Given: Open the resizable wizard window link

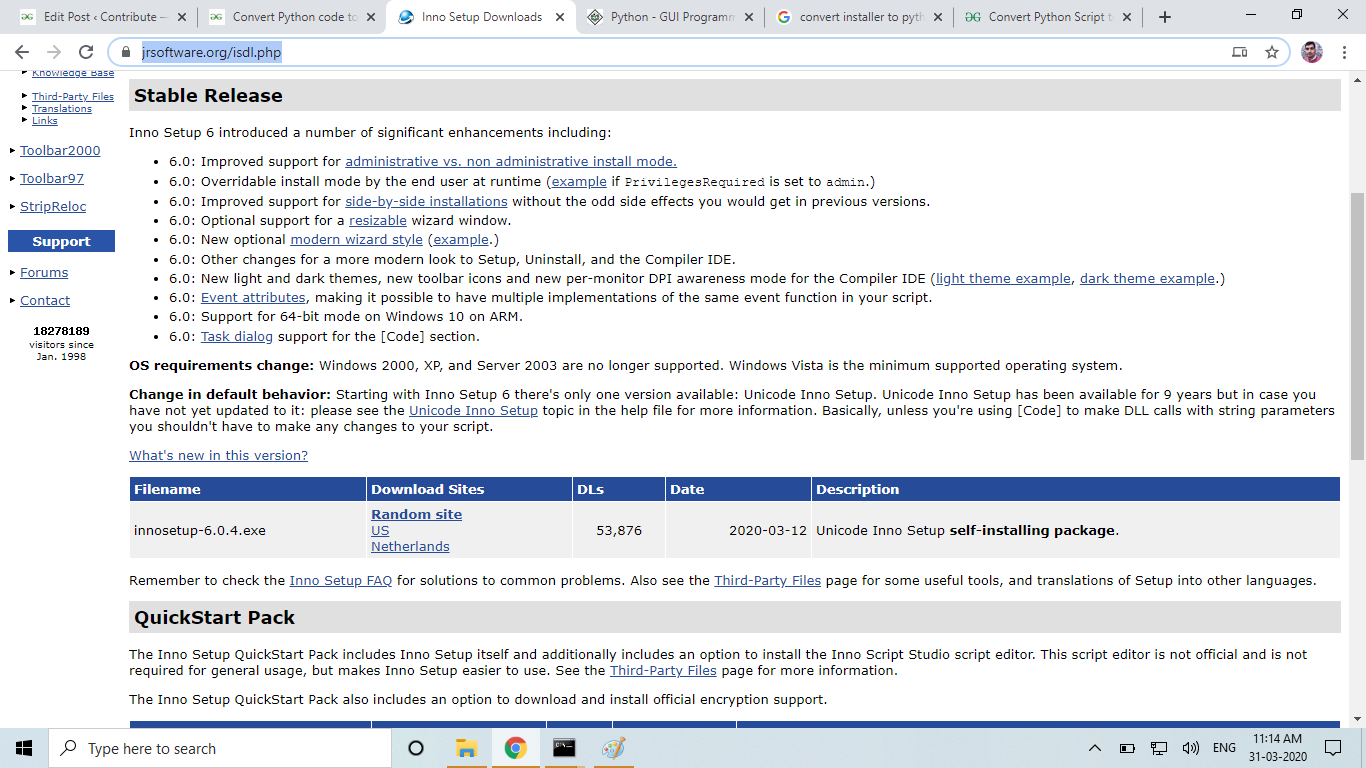Looking at the screenshot, I should pyautogui.click(x=378, y=221).
